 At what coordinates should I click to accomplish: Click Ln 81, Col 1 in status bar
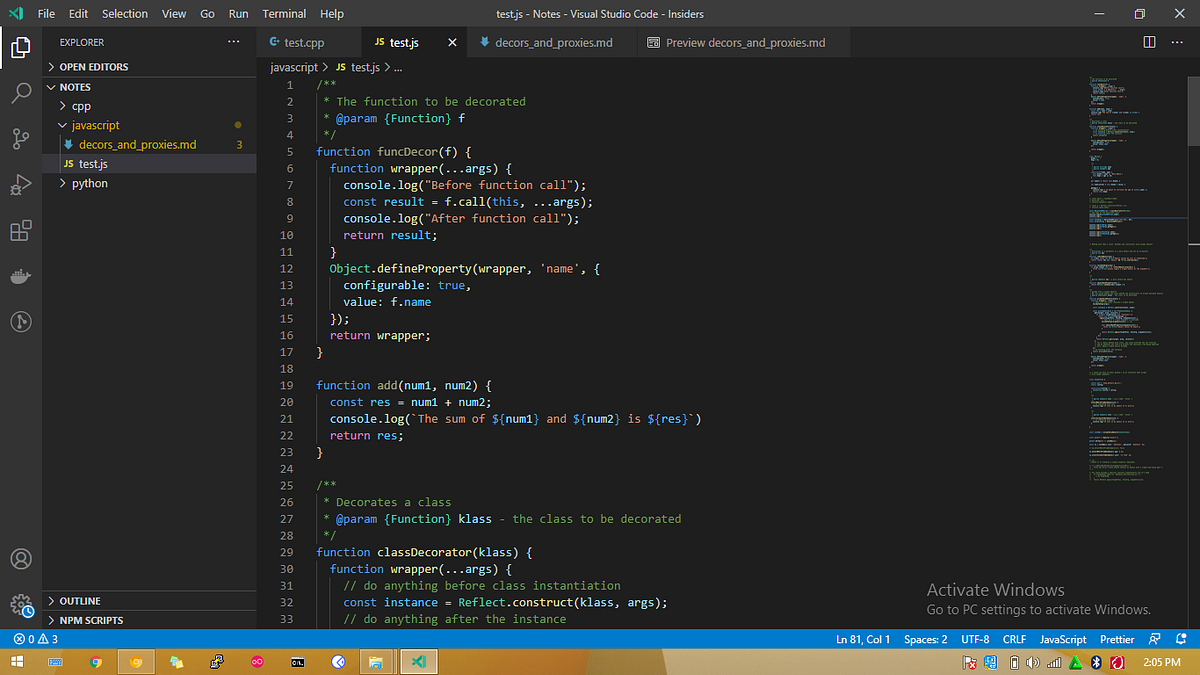(x=863, y=639)
